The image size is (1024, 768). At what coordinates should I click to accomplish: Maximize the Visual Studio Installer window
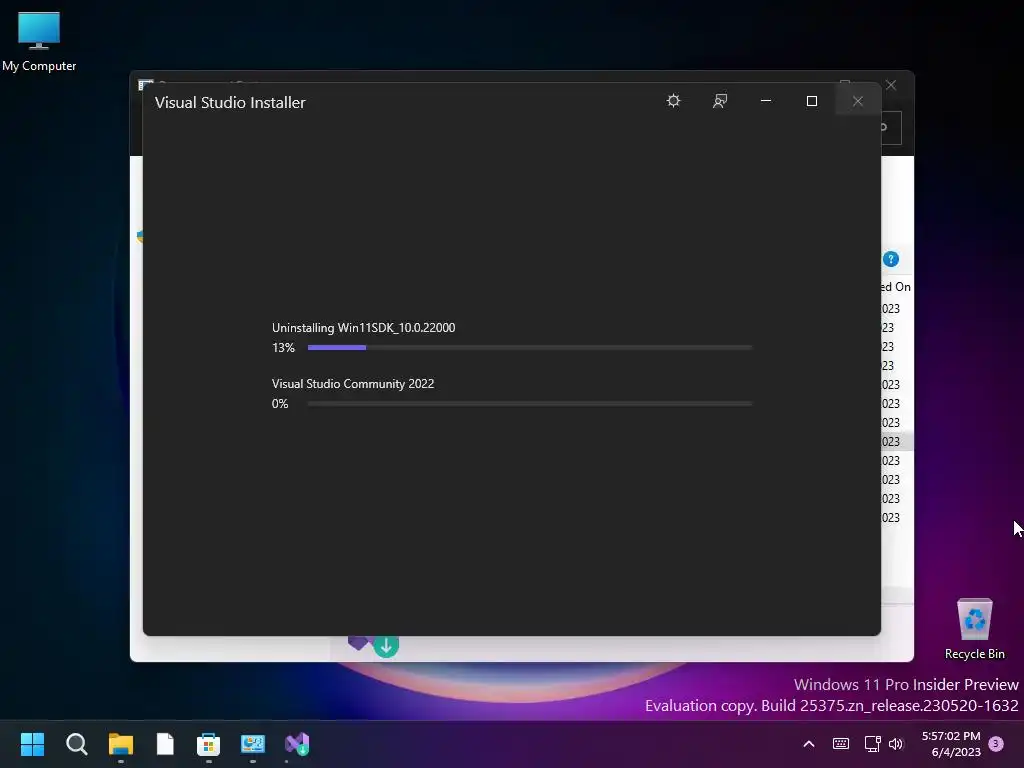(x=812, y=101)
